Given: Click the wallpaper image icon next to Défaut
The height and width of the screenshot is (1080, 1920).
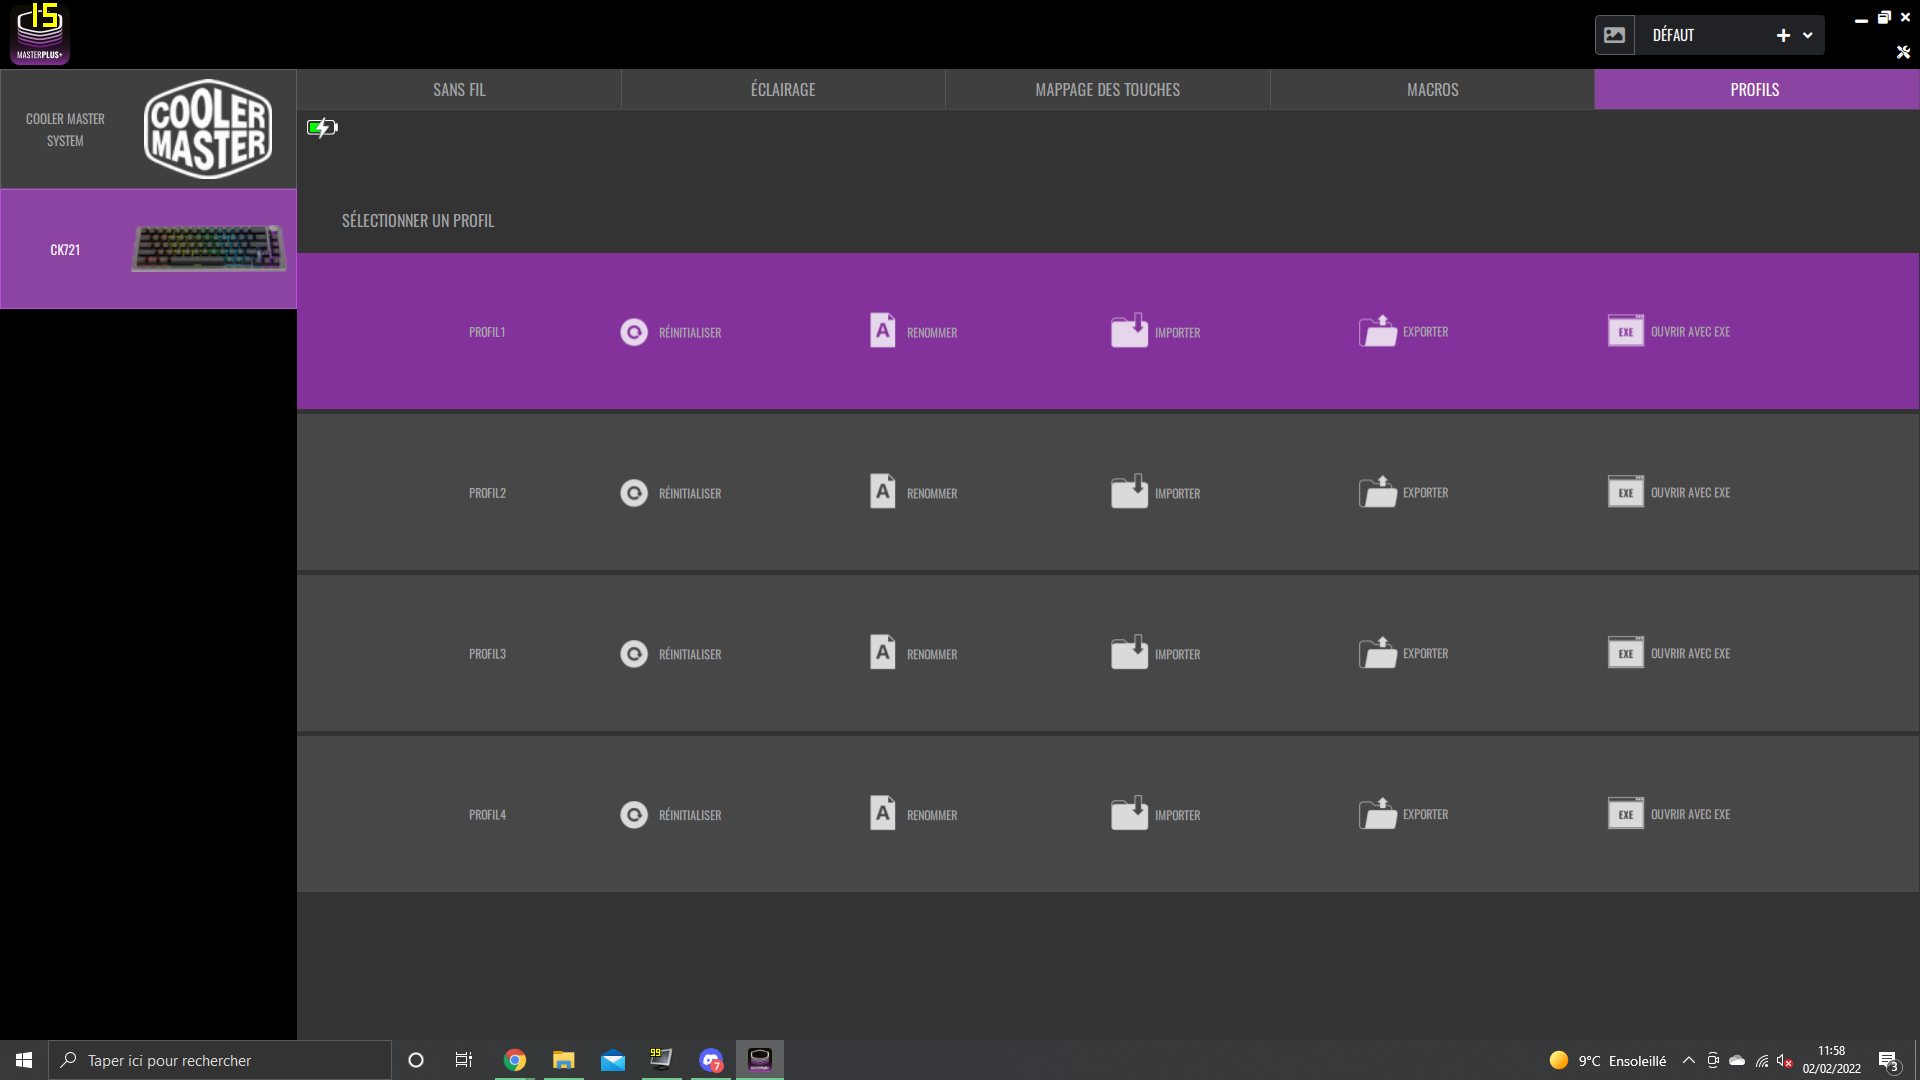Looking at the screenshot, I should pos(1614,35).
